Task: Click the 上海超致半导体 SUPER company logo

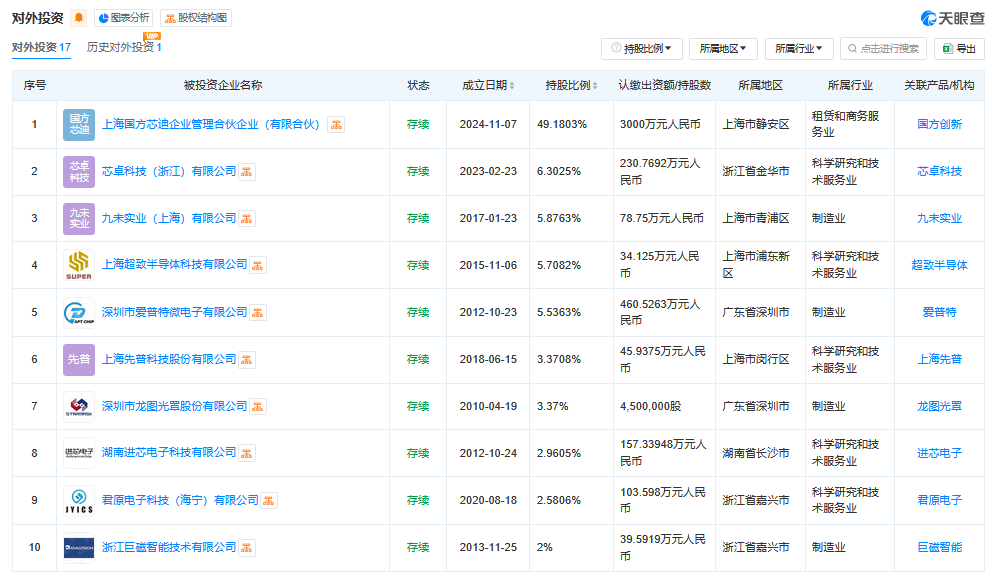Action: [x=79, y=265]
